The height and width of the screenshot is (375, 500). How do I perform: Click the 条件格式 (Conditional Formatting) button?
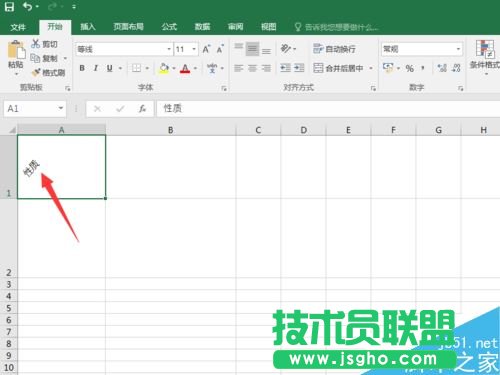485,56
